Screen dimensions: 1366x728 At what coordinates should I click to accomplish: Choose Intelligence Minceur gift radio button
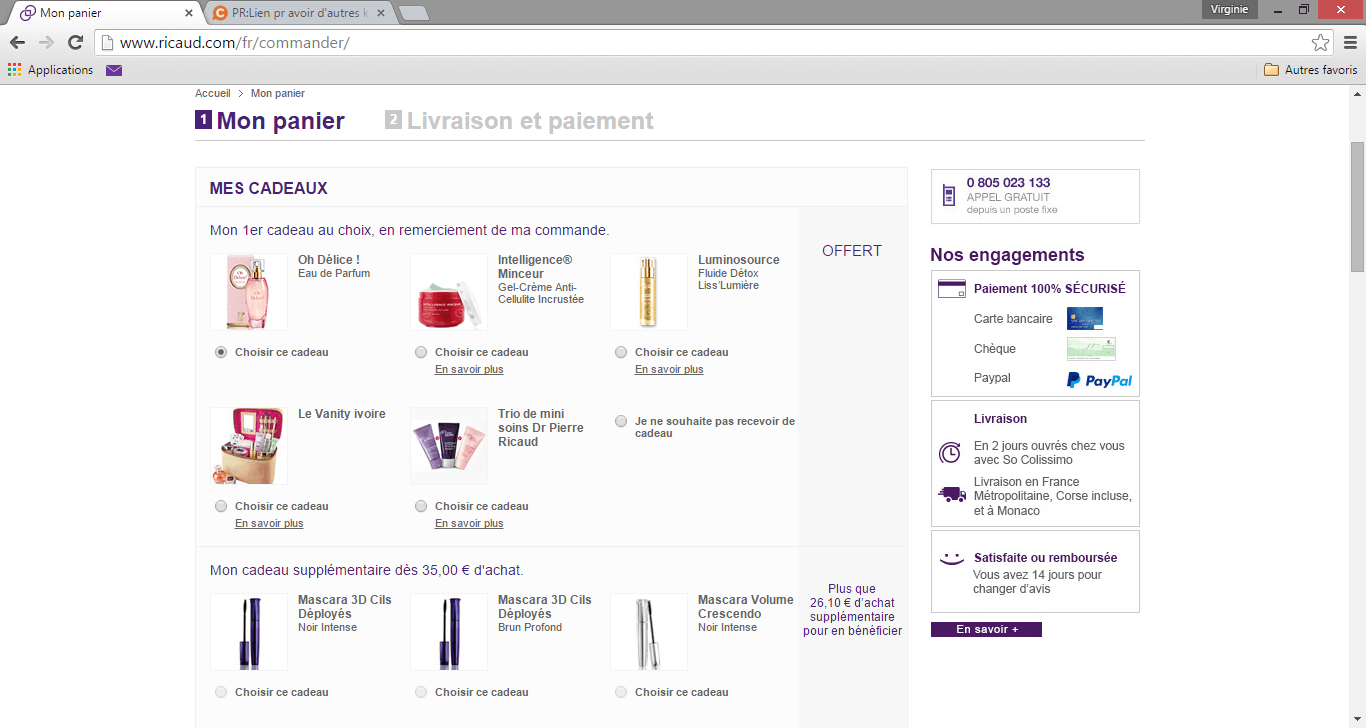coord(421,352)
